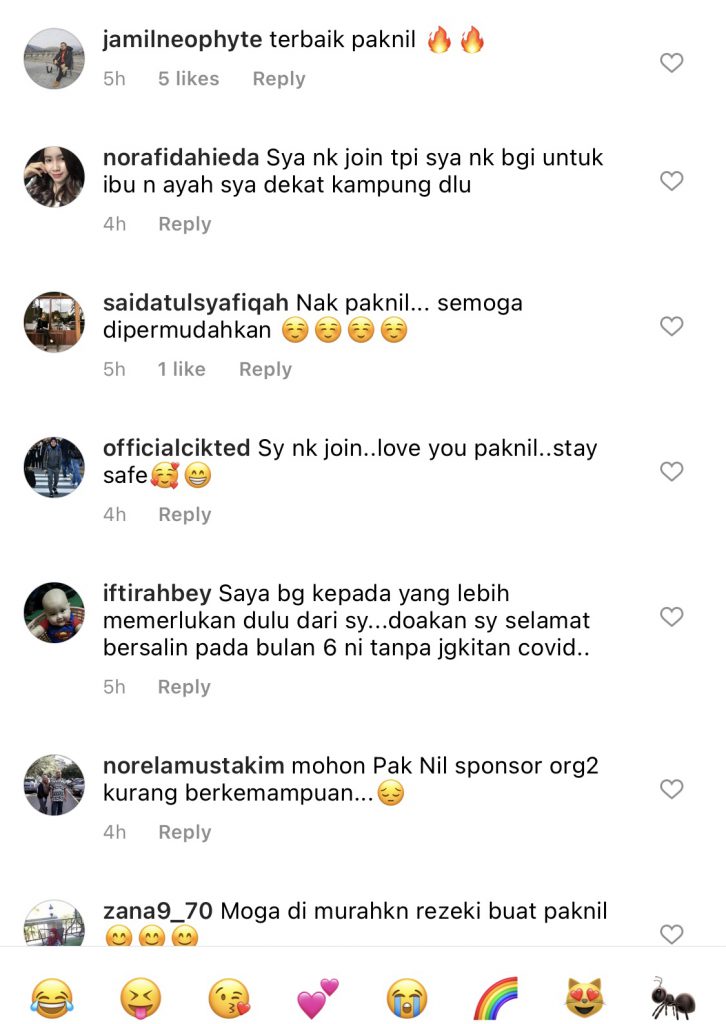Add the two pink hearts emoji
This screenshot has height=1024, width=726.
click(x=318, y=998)
